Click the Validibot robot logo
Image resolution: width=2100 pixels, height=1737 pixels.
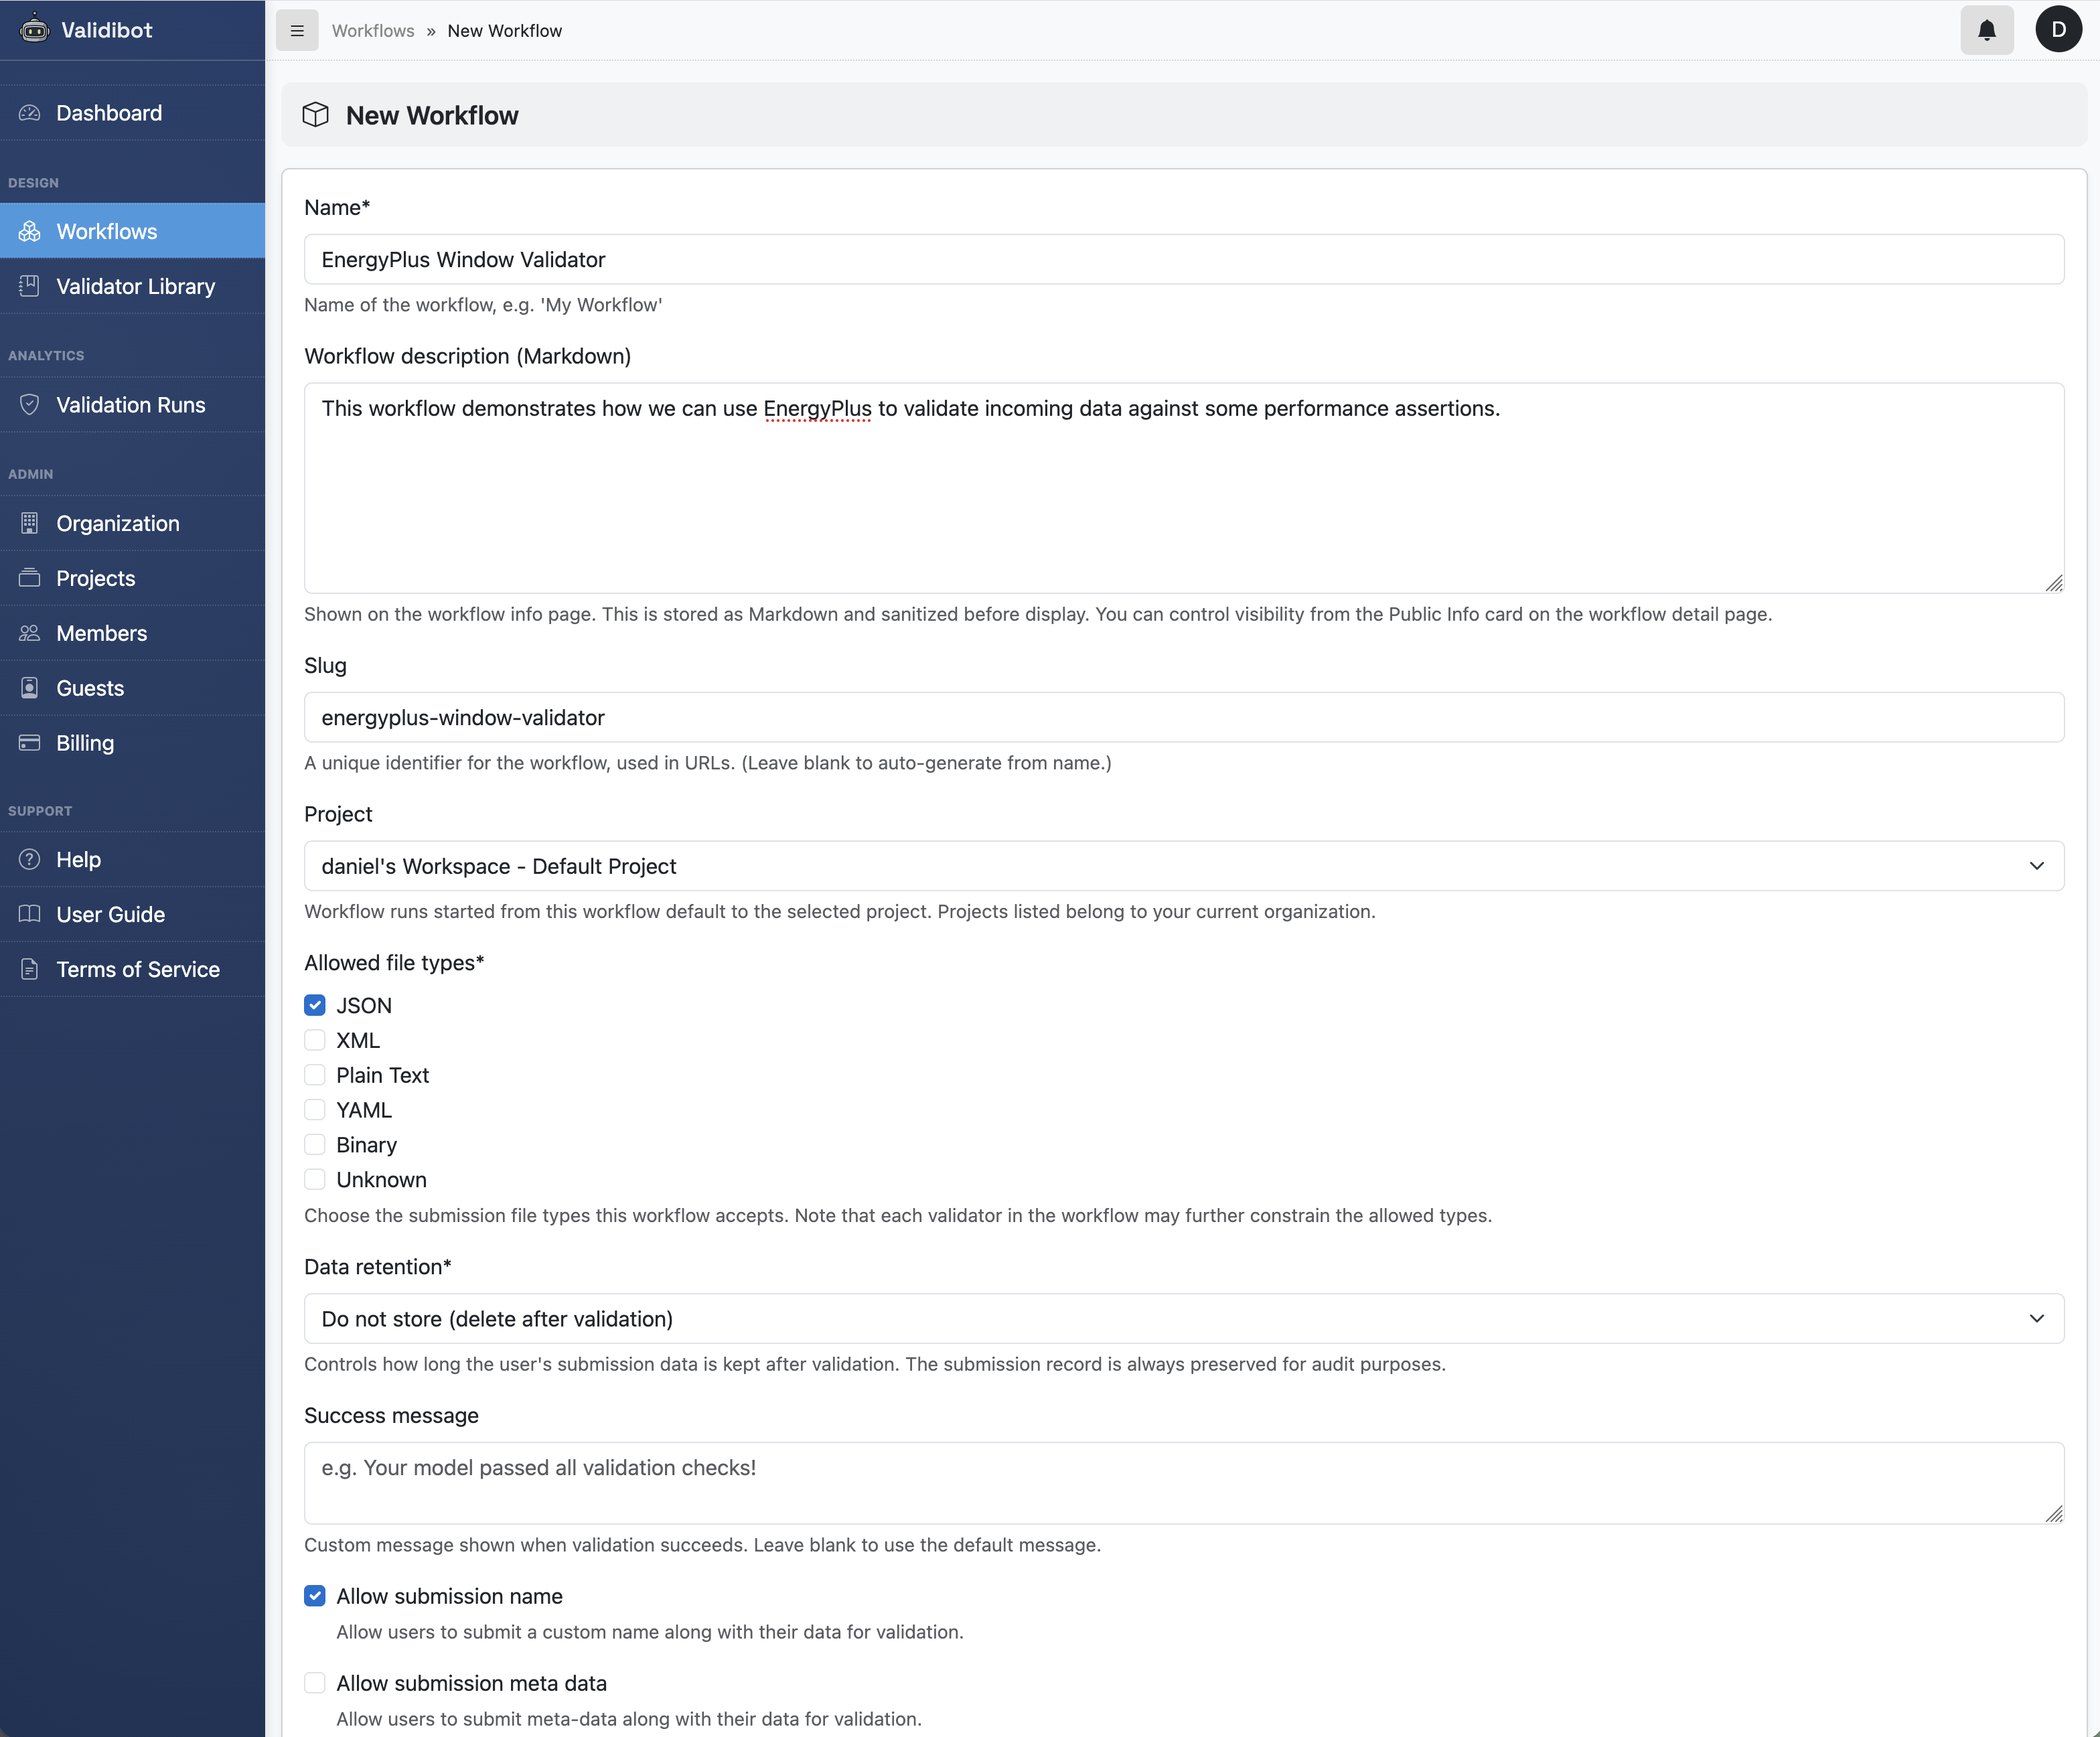coord(34,29)
